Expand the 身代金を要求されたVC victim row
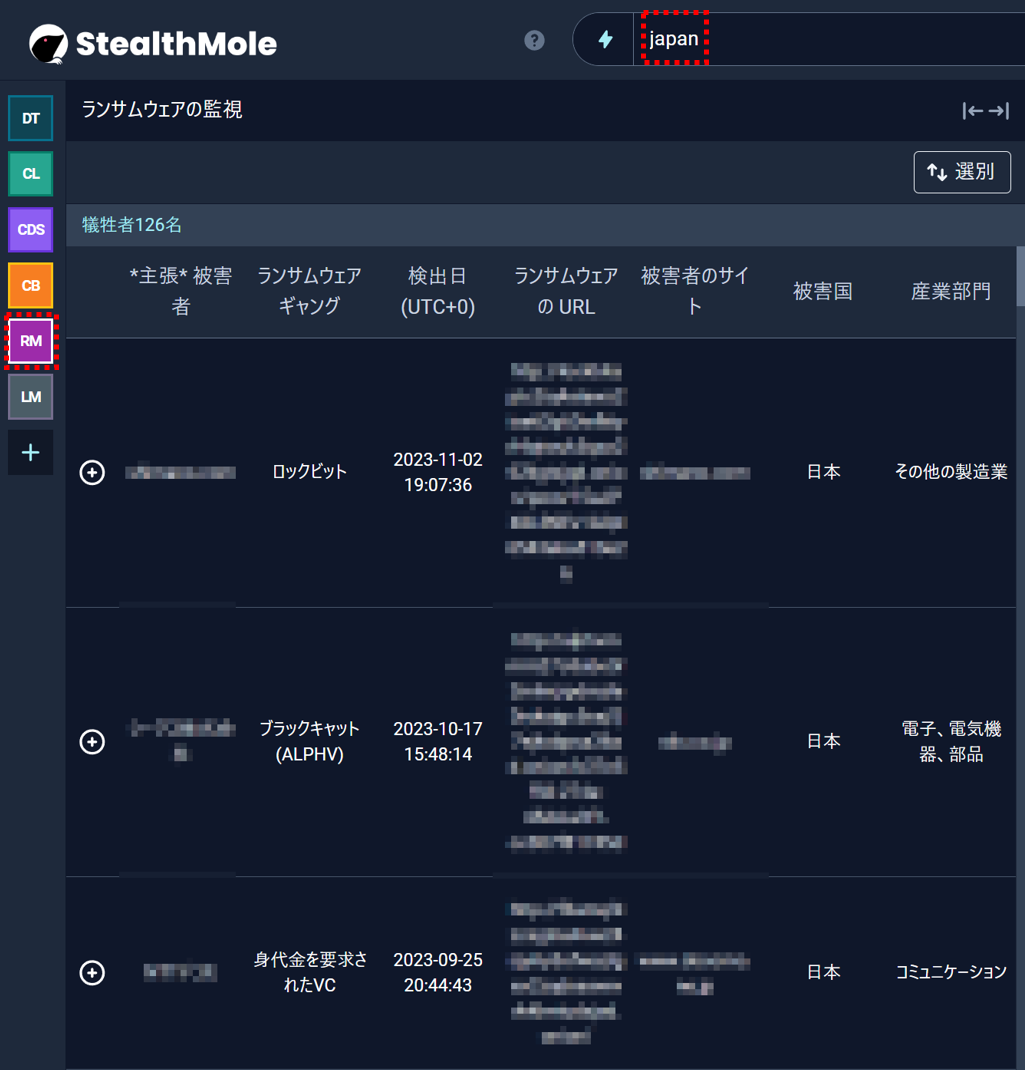Viewport: 1025px width, 1070px height. 92,972
